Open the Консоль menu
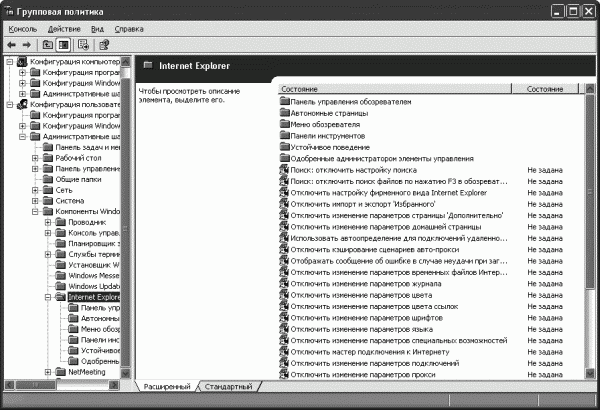600x410 pixels. point(22,29)
